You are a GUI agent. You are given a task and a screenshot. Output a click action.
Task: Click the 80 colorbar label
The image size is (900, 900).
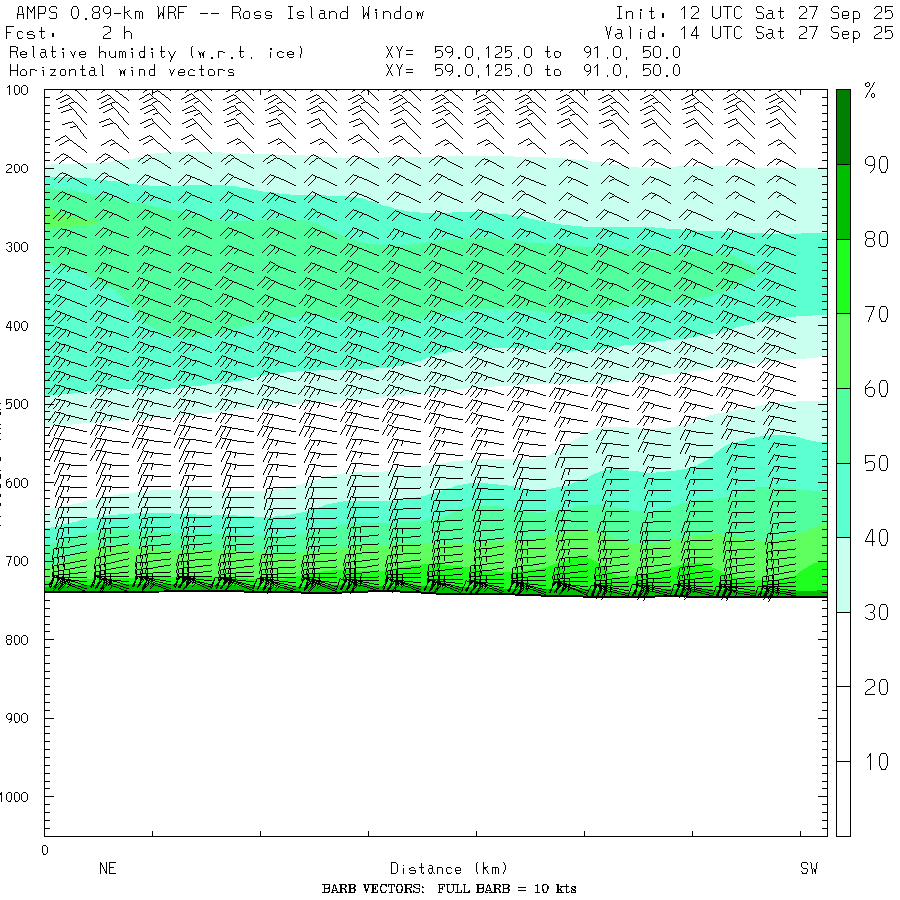click(x=876, y=239)
